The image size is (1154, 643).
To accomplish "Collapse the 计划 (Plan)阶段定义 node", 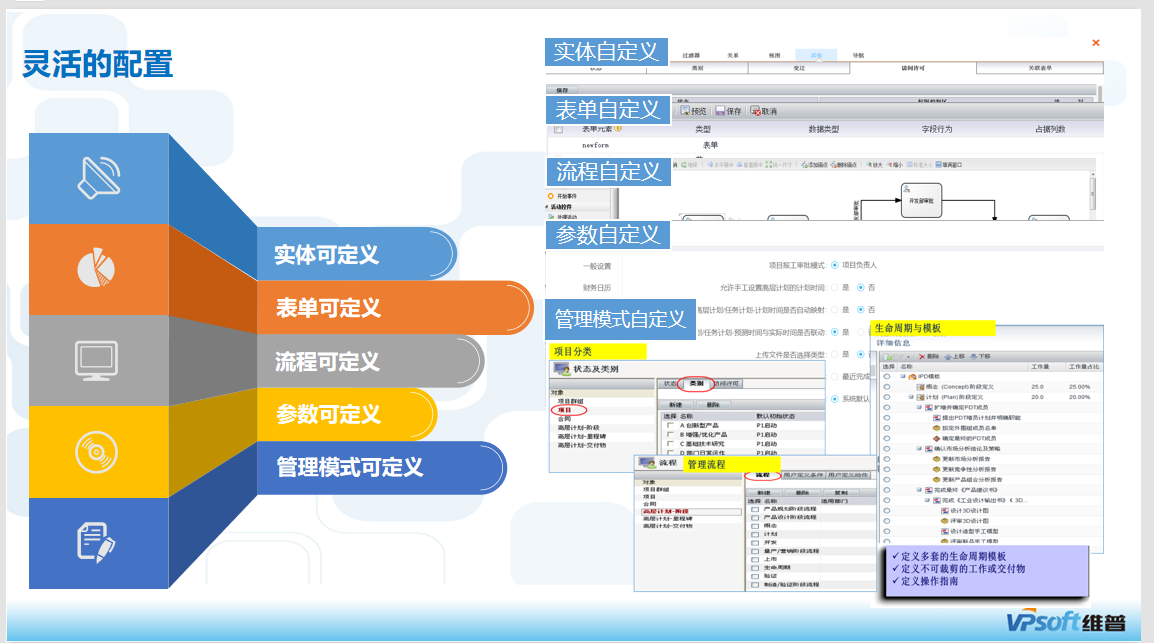I will coord(911,397).
